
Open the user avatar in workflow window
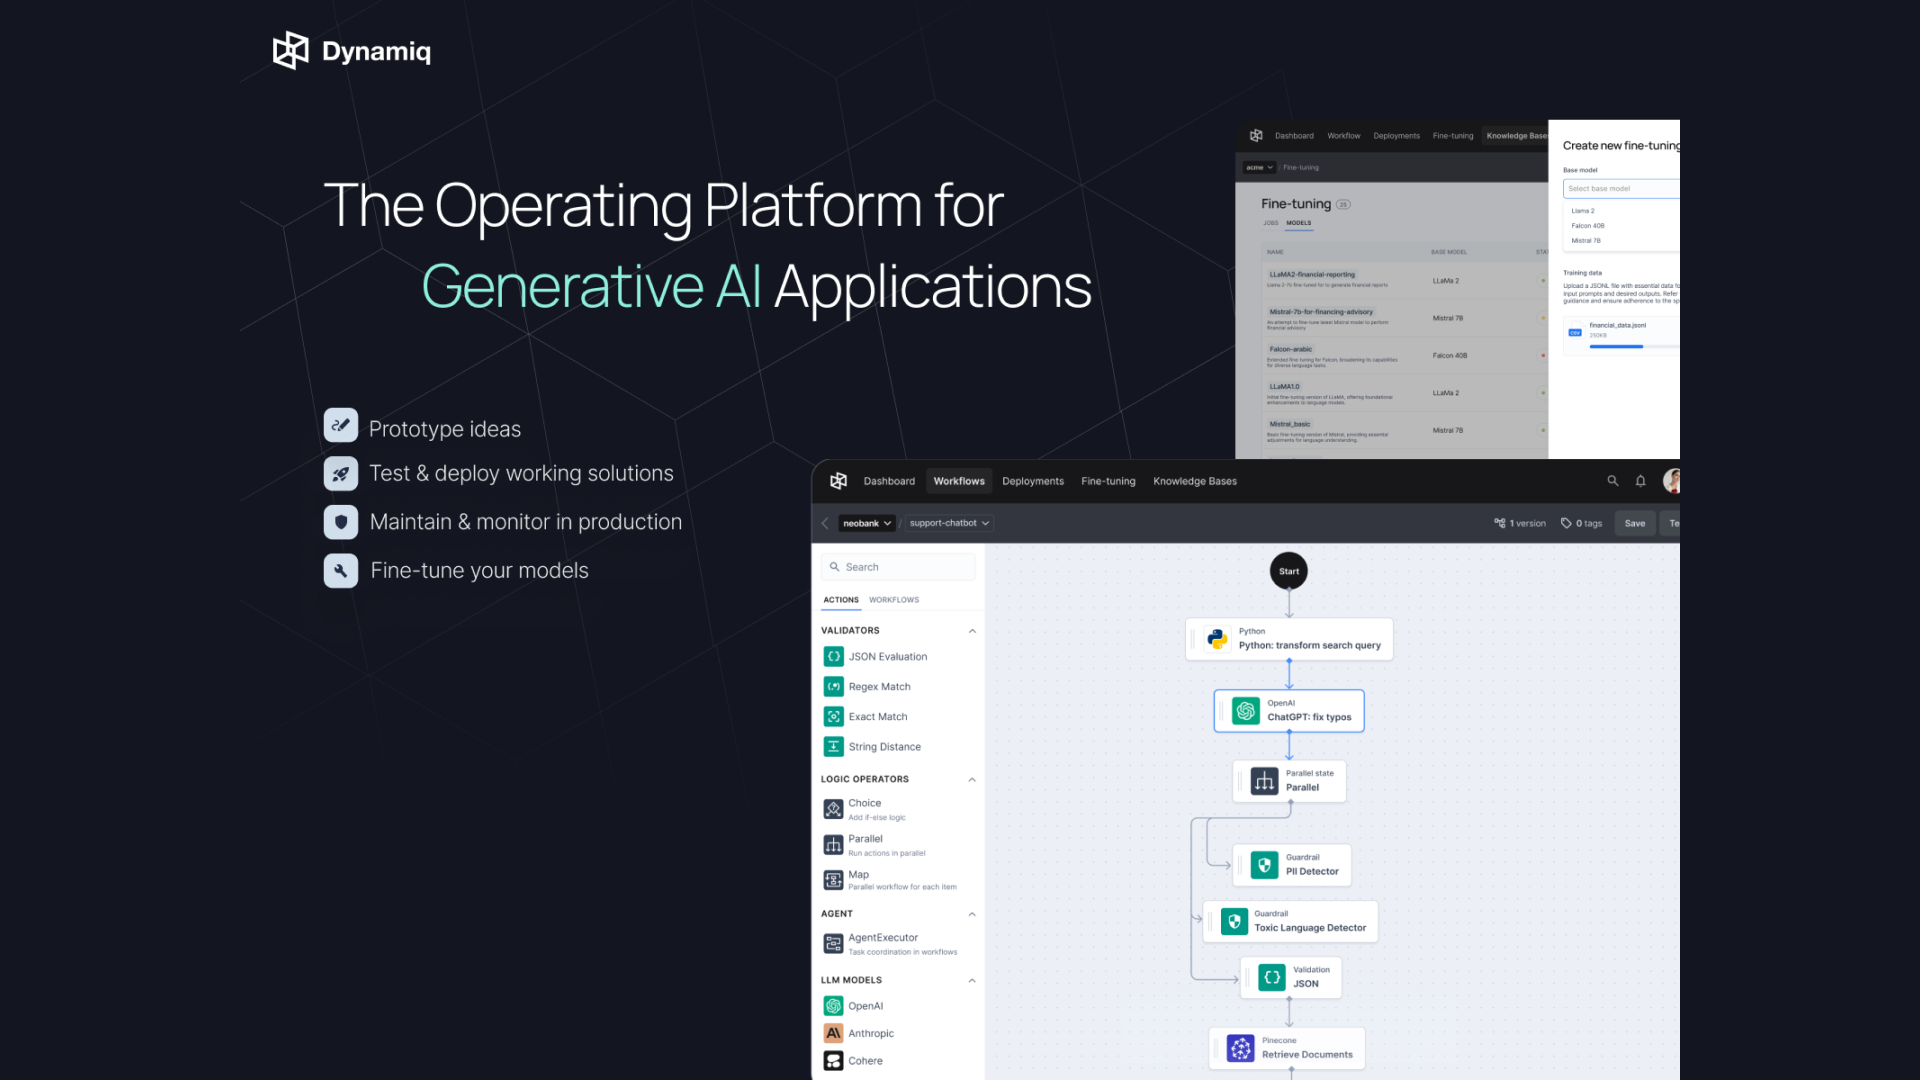(1671, 481)
